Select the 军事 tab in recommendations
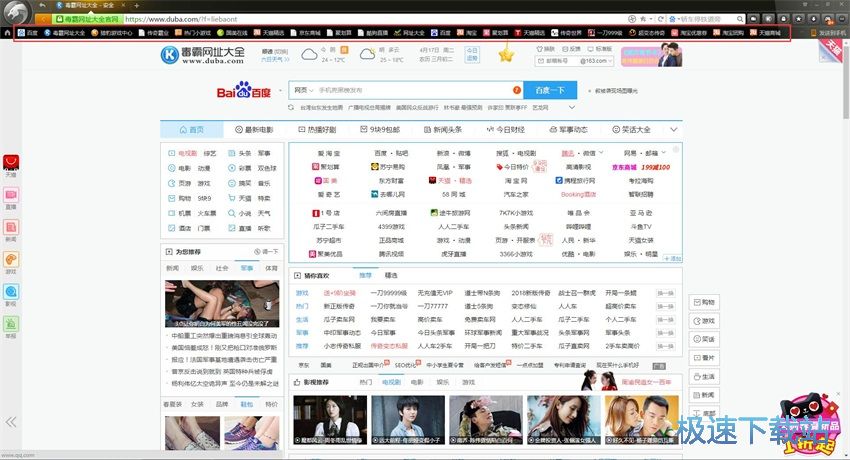 coord(247,268)
